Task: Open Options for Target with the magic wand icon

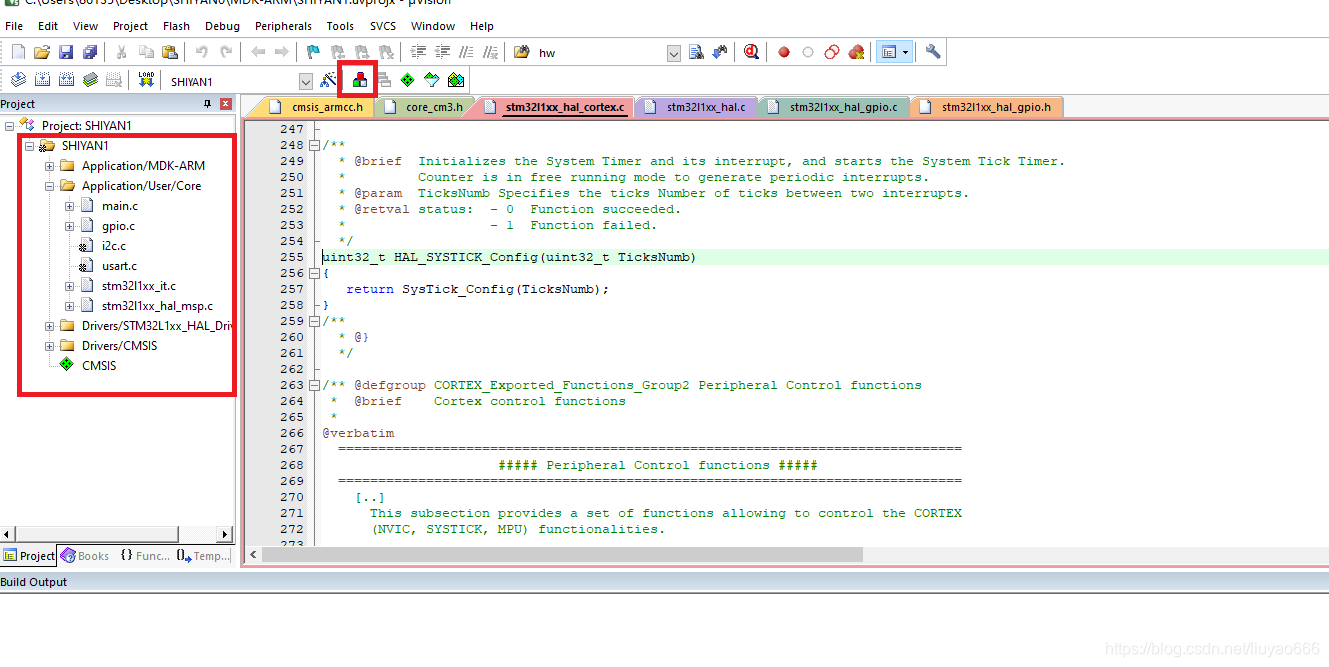Action: click(330, 80)
